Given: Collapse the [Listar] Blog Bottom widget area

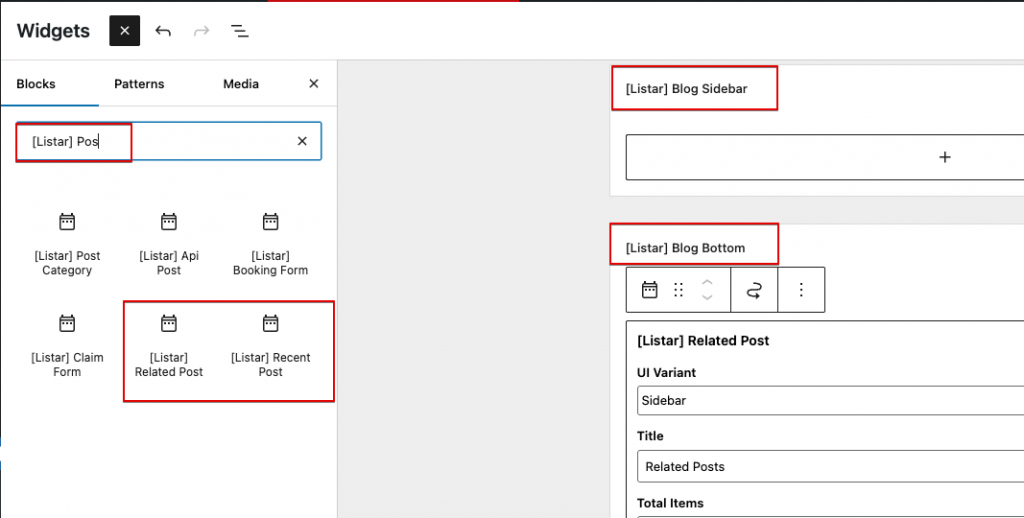Looking at the screenshot, I should point(685,248).
